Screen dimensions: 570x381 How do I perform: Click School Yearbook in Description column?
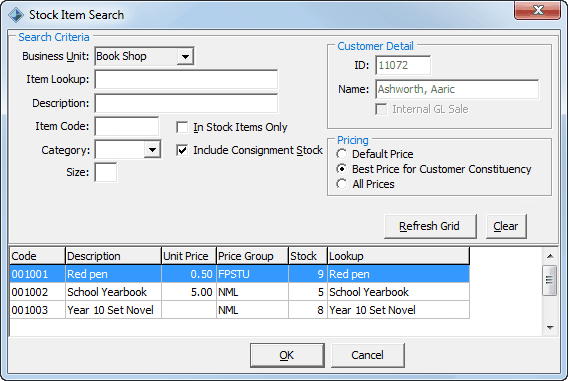pyautogui.click(x=113, y=292)
